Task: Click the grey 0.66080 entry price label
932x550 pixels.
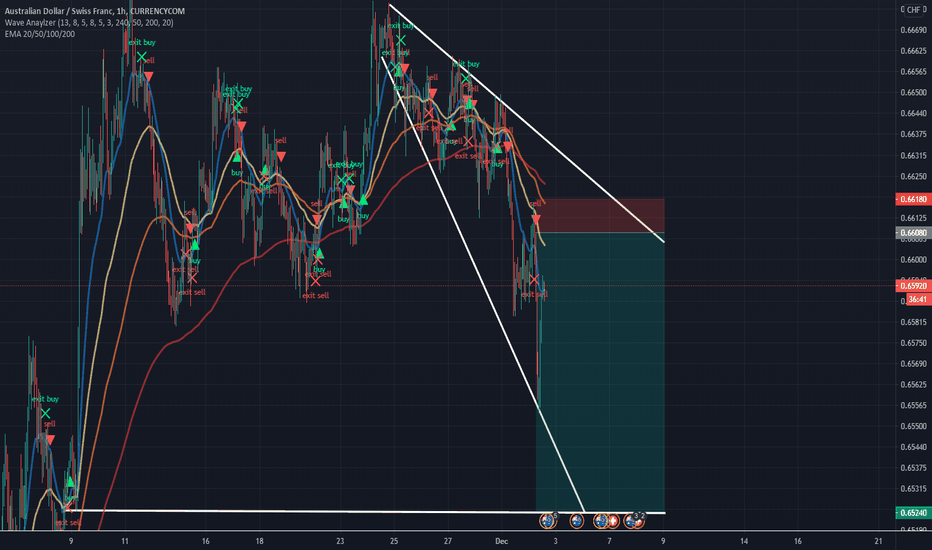Action: [913, 232]
